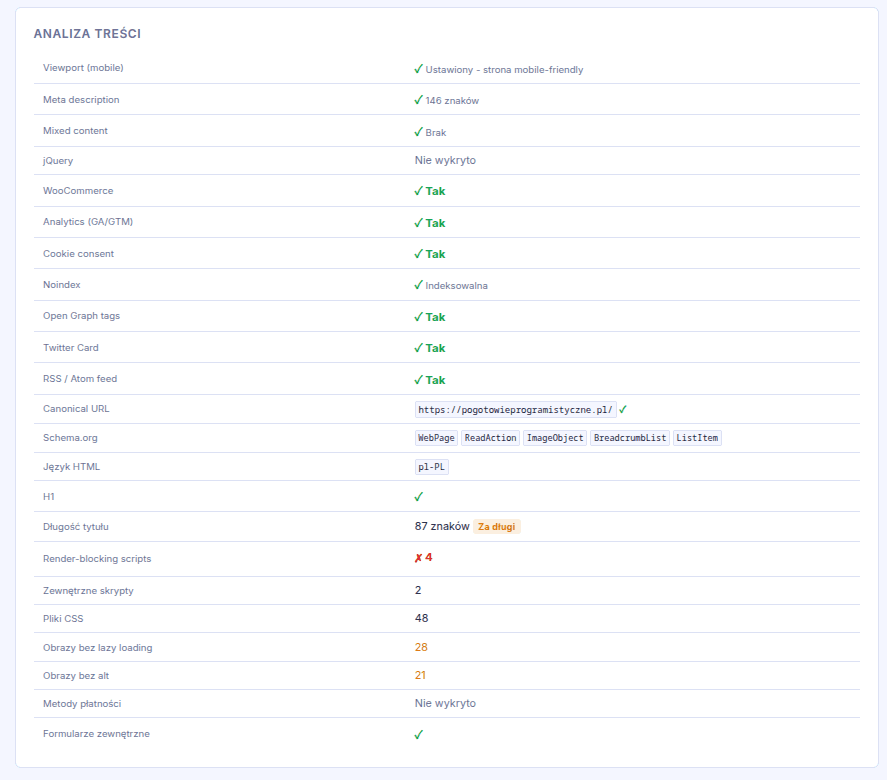
Task: Click the jQuery row label
Action: [58, 161]
